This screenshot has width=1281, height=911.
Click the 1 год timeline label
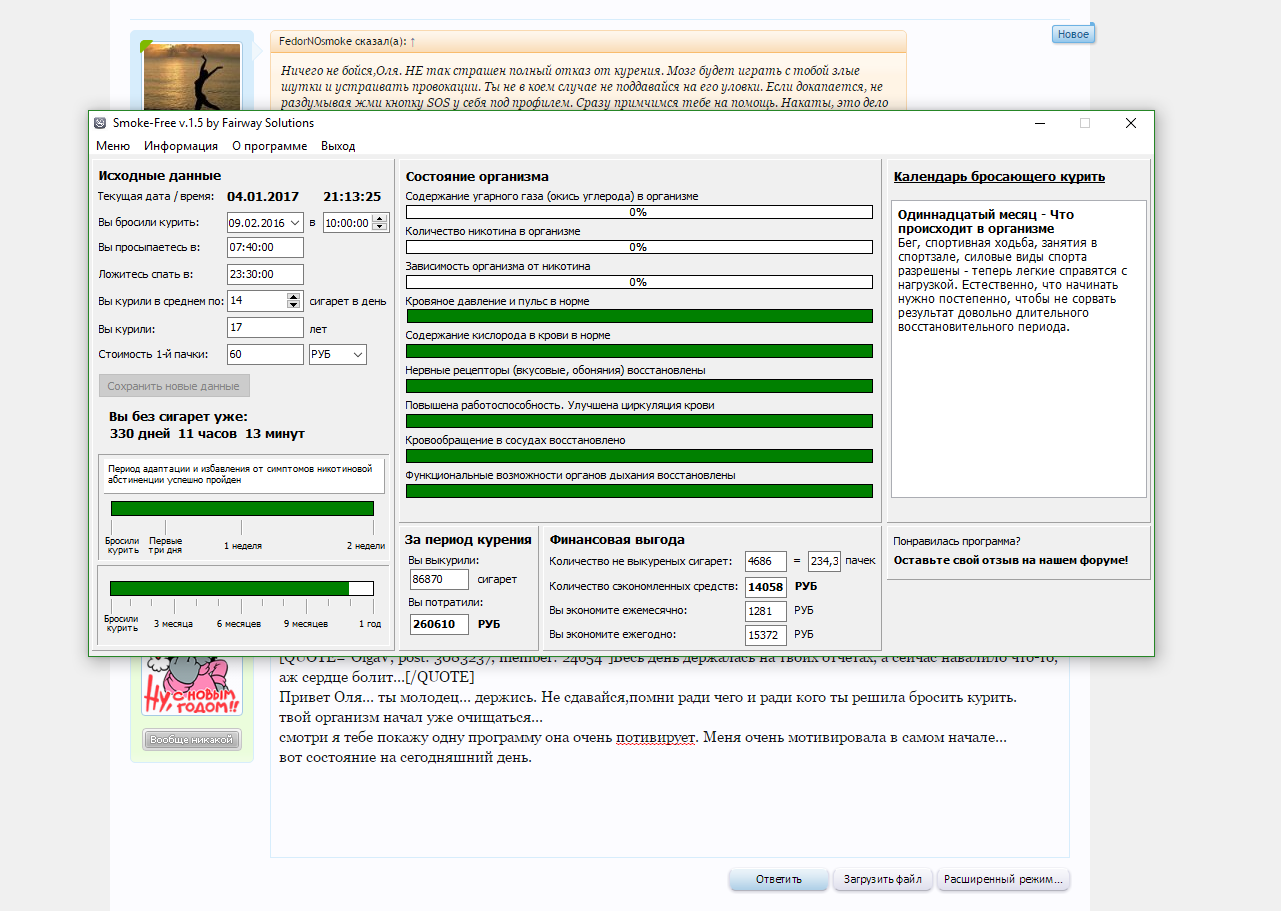pyautogui.click(x=370, y=623)
